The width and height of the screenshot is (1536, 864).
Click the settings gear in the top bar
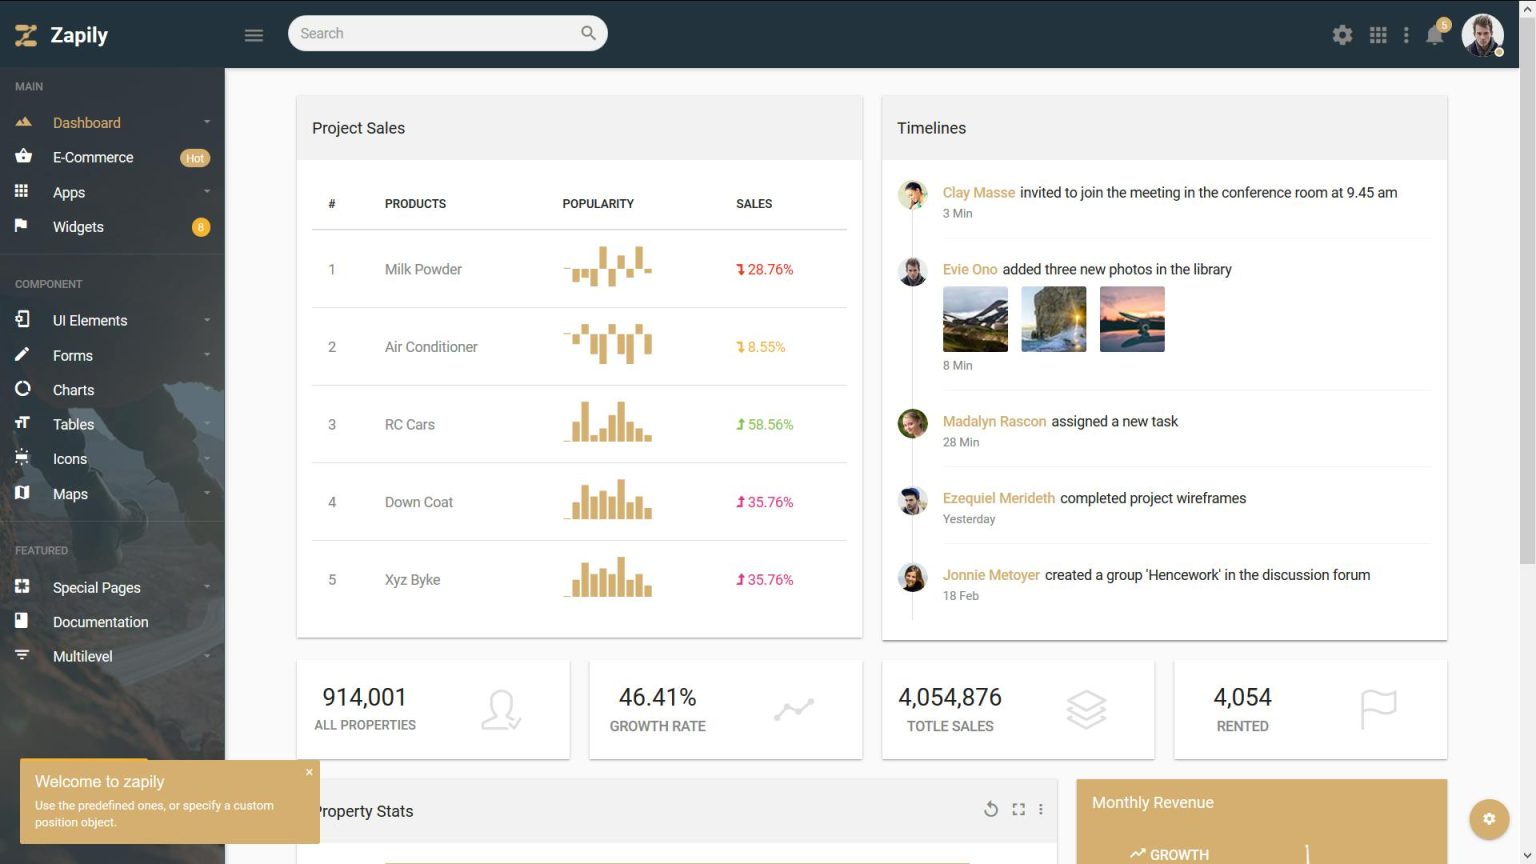(1342, 33)
